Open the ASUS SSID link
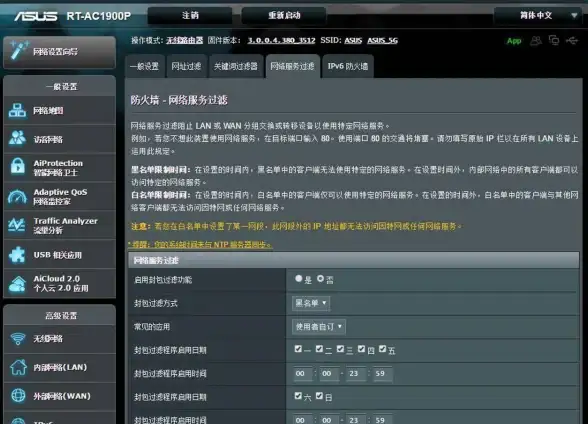 [x=353, y=40]
